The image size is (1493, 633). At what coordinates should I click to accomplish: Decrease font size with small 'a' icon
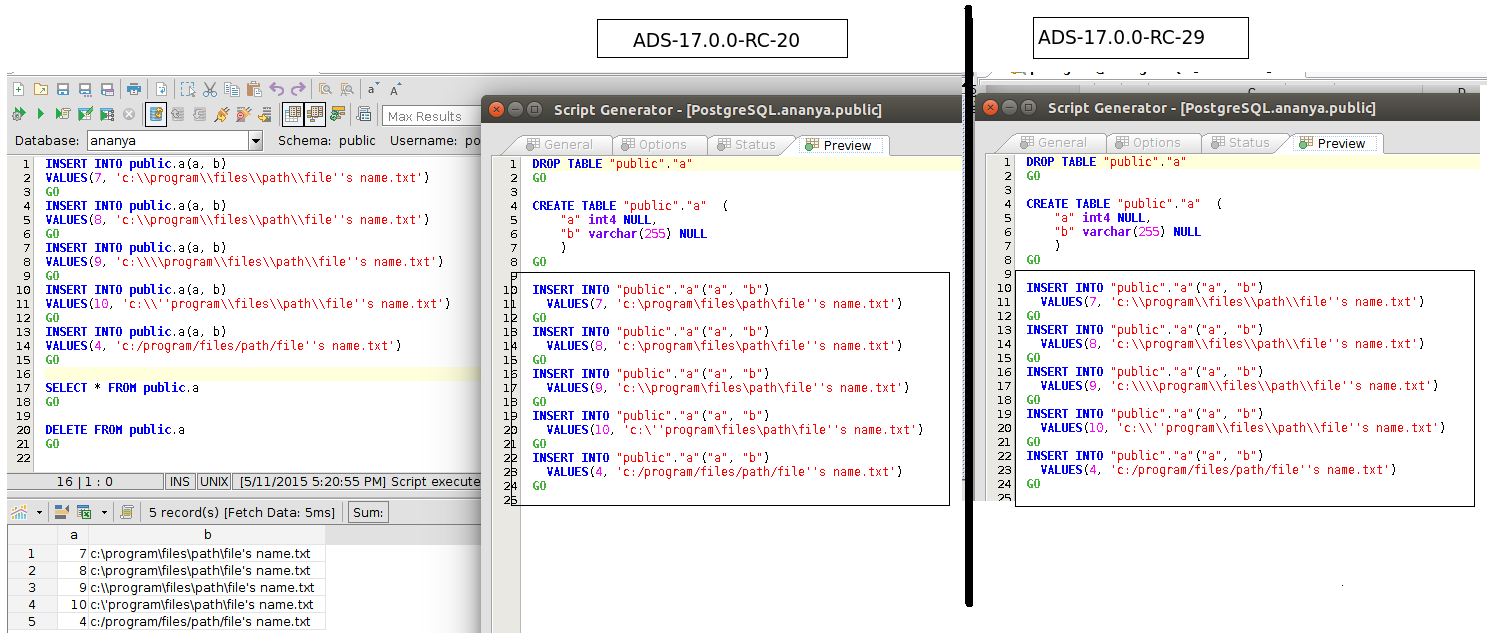tap(373, 89)
